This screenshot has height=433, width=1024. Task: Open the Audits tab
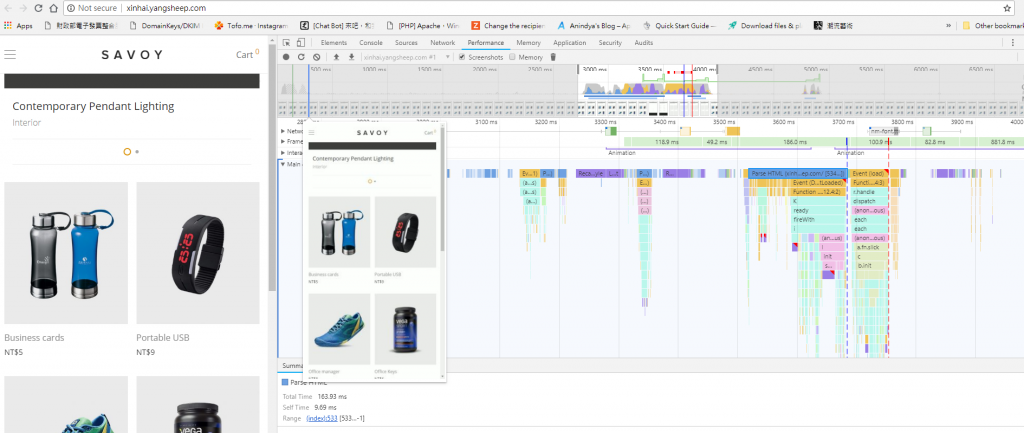click(643, 42)
